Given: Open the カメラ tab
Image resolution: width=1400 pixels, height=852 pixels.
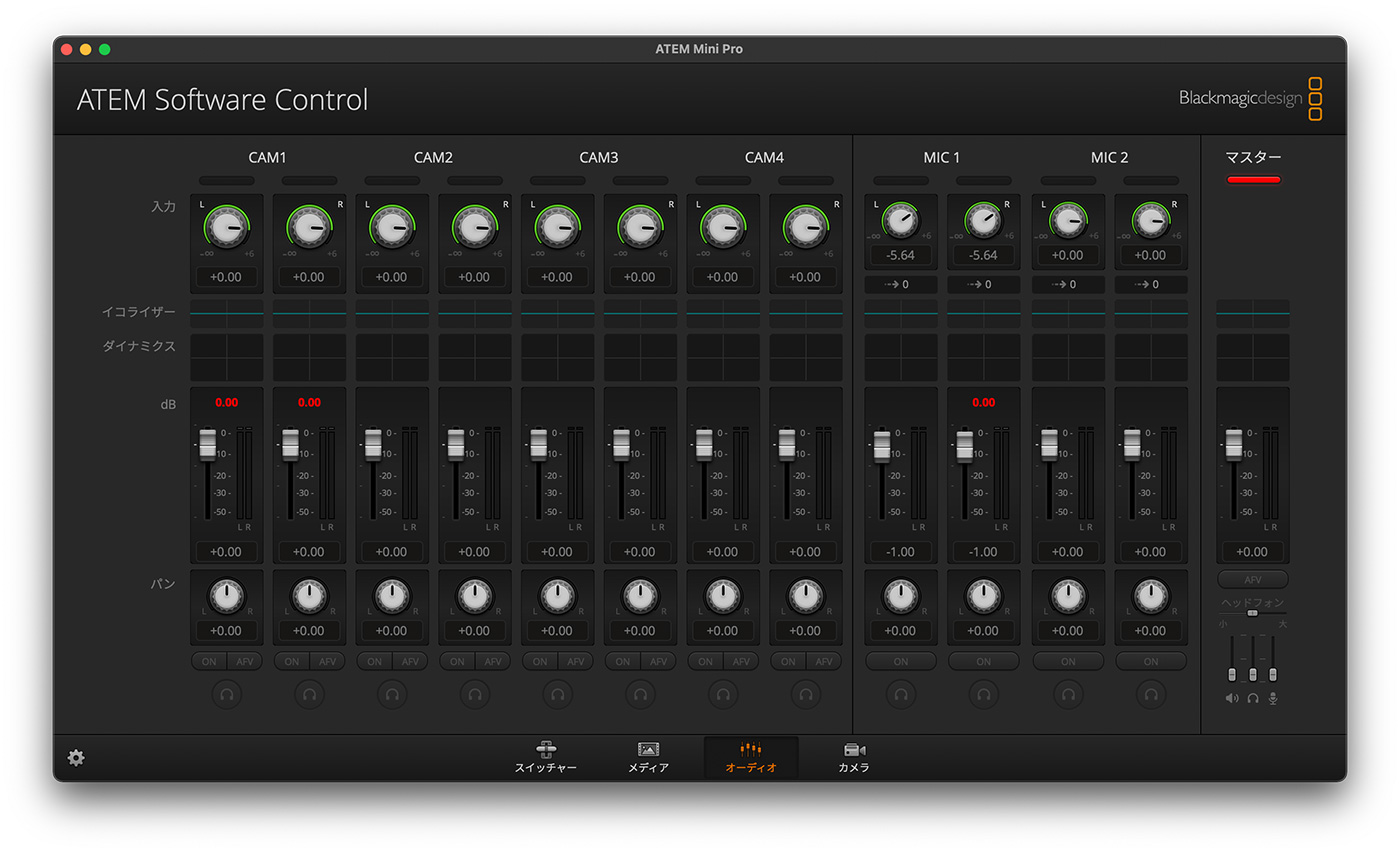Looking at the screenshot, I should (x=853, y=758).
